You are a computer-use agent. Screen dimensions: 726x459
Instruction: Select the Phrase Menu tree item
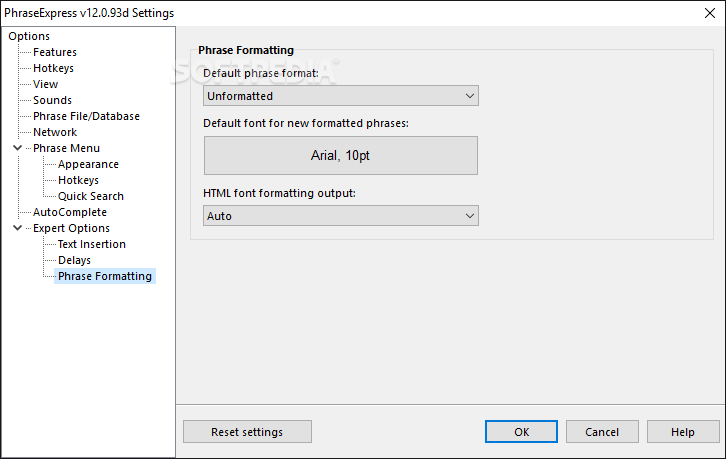tap(66, 148)
